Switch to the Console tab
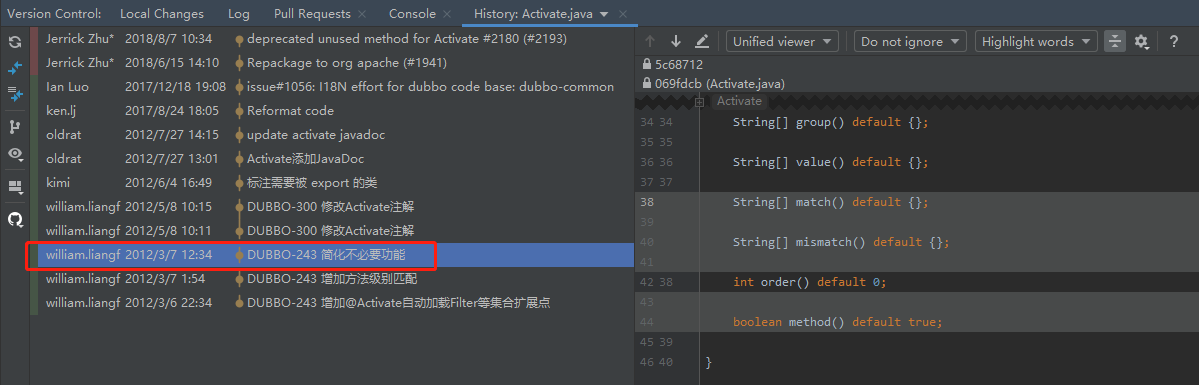The image size is (1199, 385). 412,14
